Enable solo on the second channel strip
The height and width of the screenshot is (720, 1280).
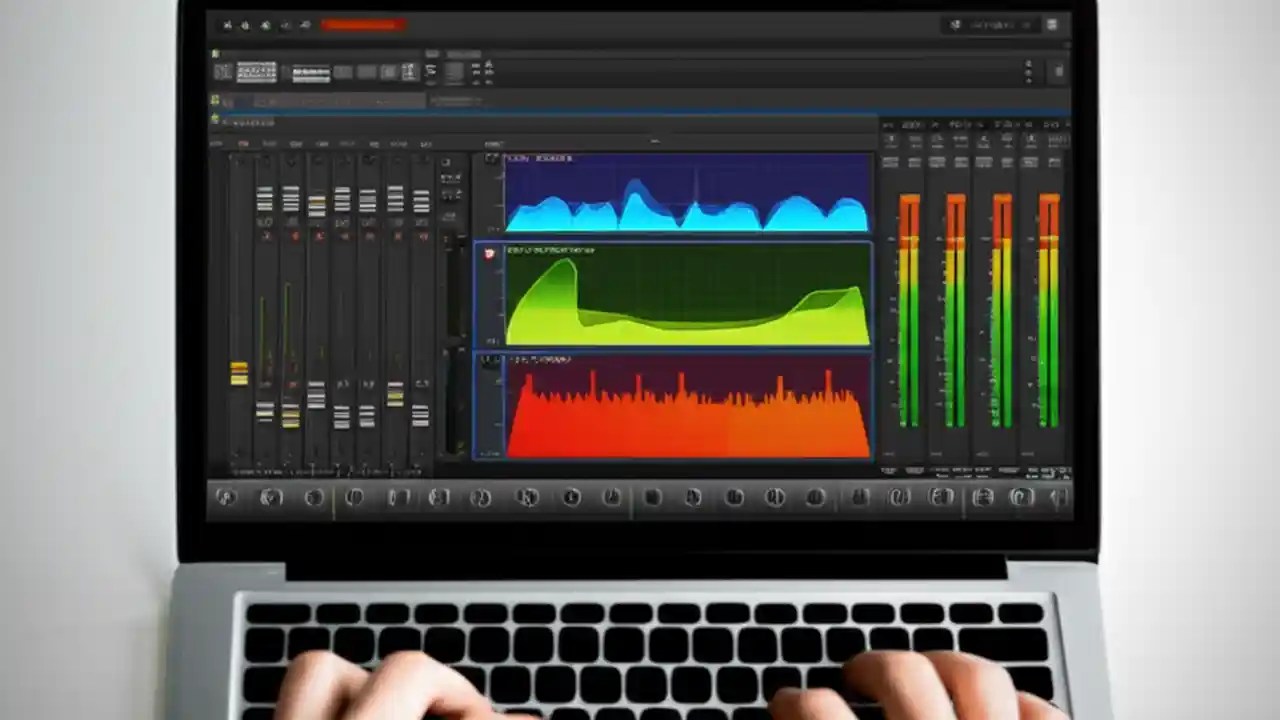tap(290, 236)
